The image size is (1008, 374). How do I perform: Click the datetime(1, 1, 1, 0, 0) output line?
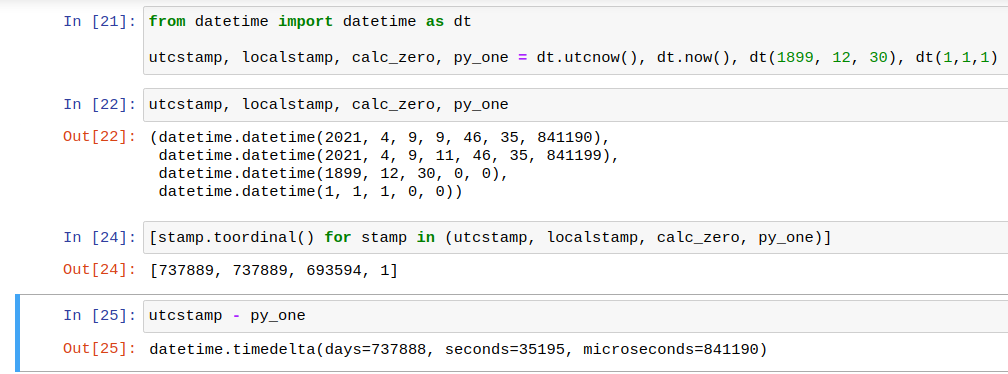310,191
